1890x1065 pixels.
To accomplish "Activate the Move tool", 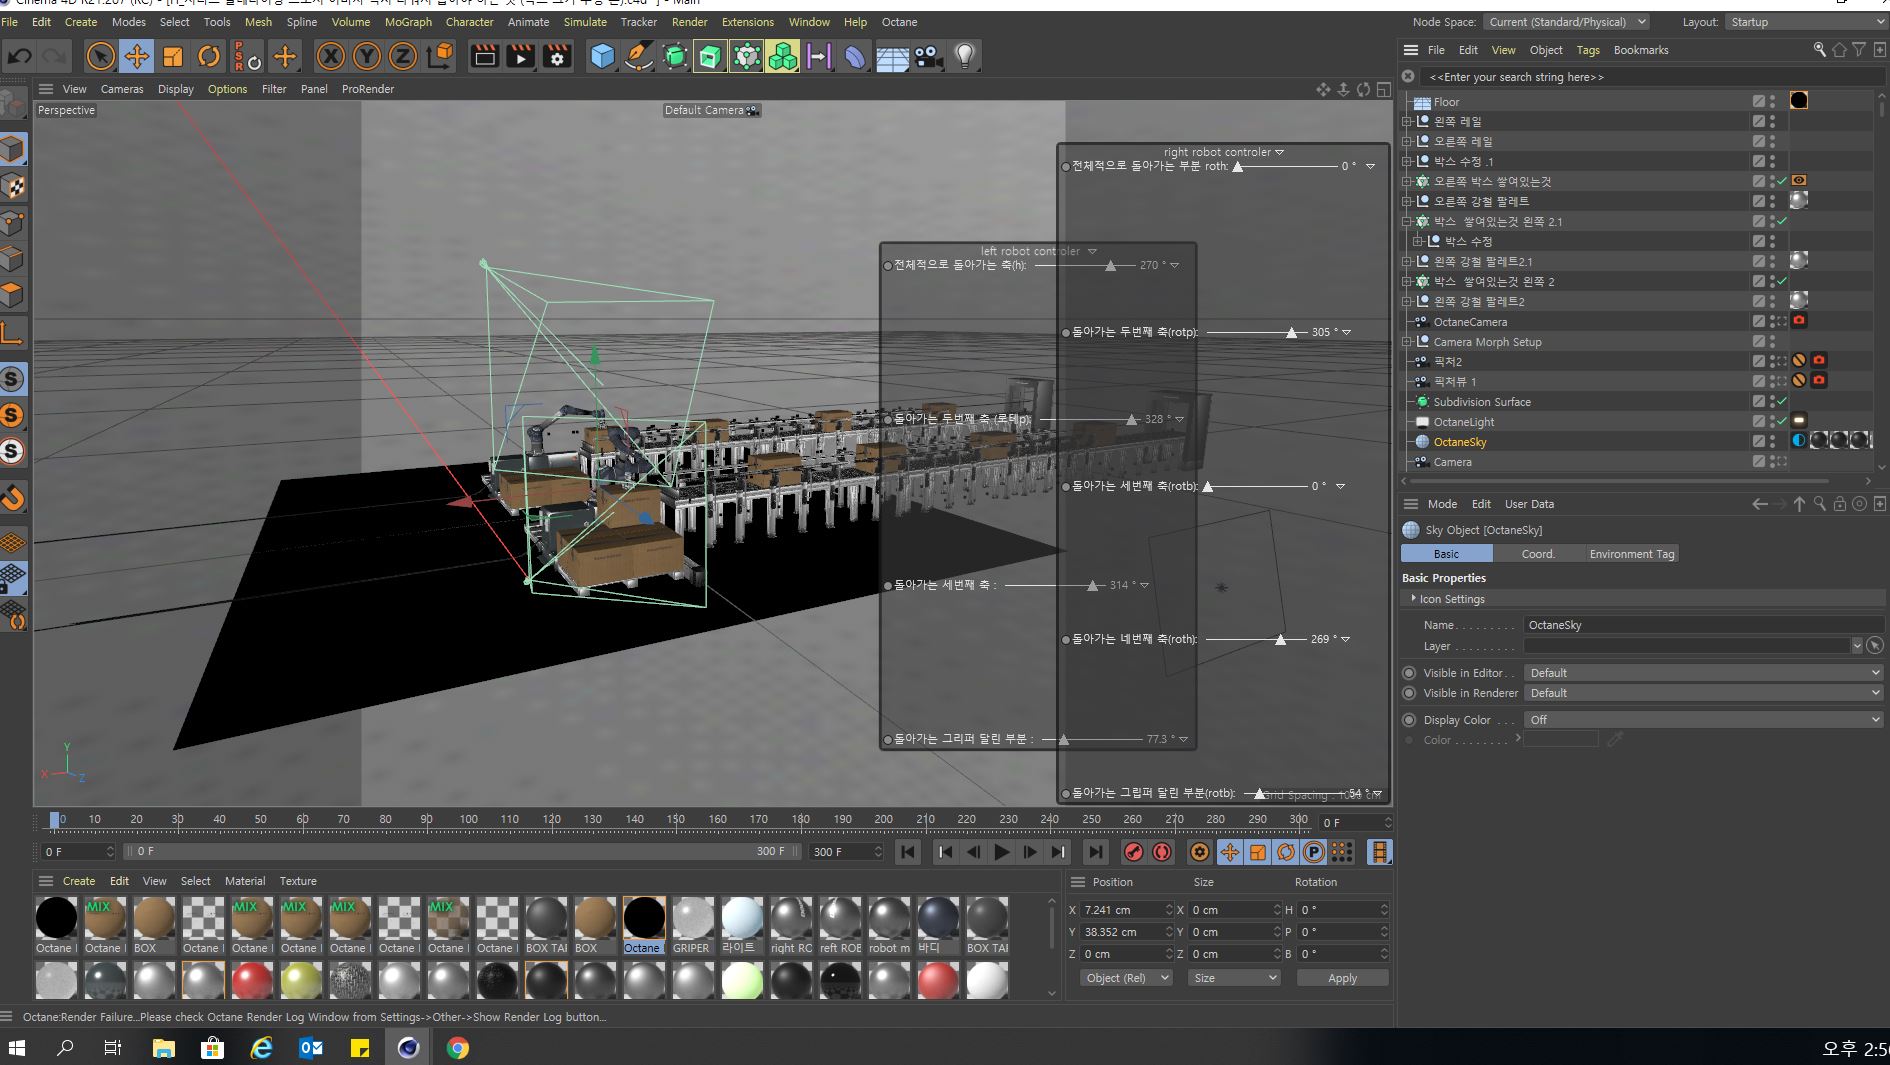I will click(x=136, y=57).
